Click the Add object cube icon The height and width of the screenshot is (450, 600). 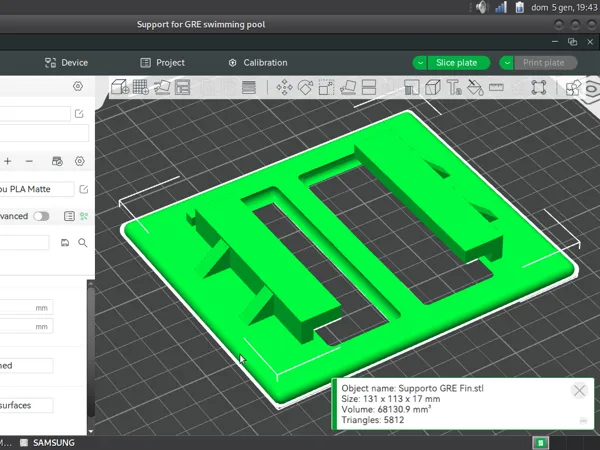pyautogui.click(x=120, y=87)
